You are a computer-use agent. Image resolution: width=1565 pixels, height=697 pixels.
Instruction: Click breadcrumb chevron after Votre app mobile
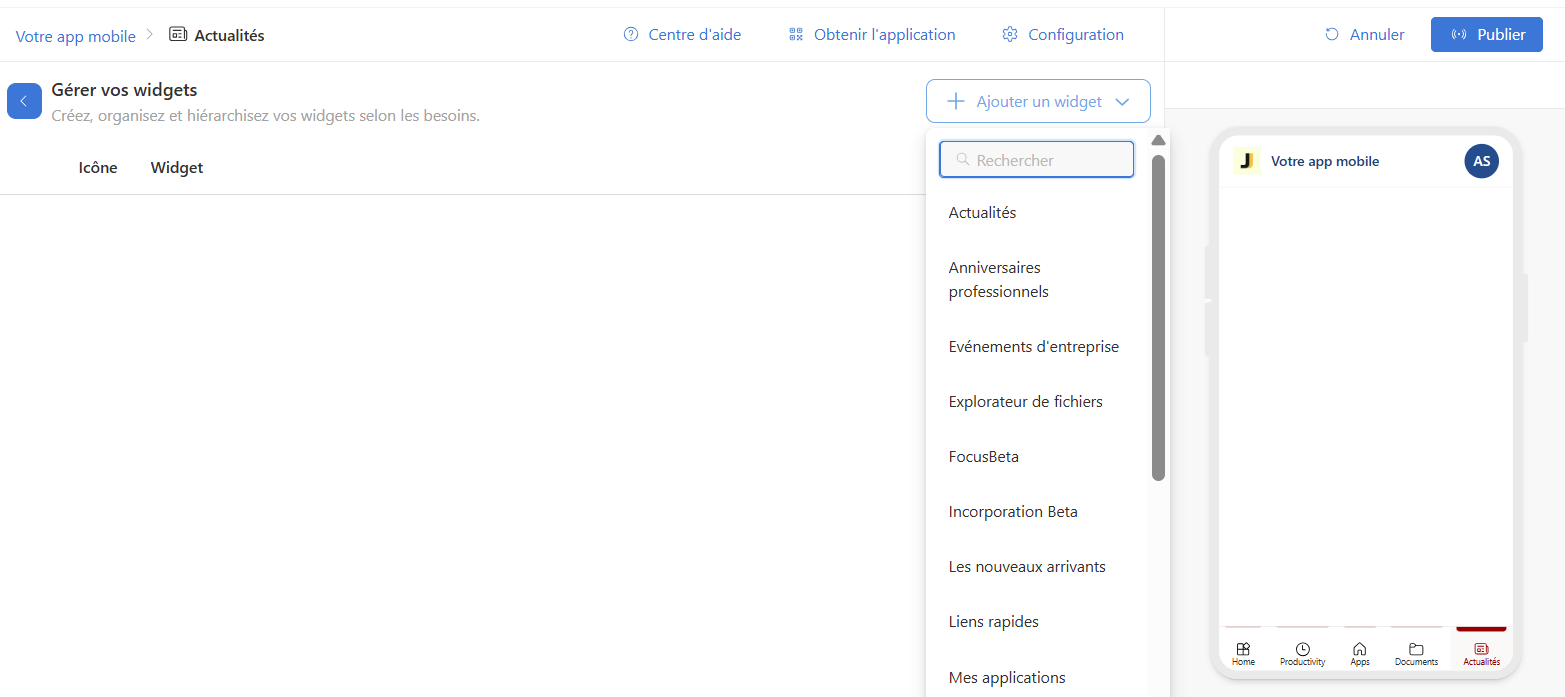coord(150,34)
